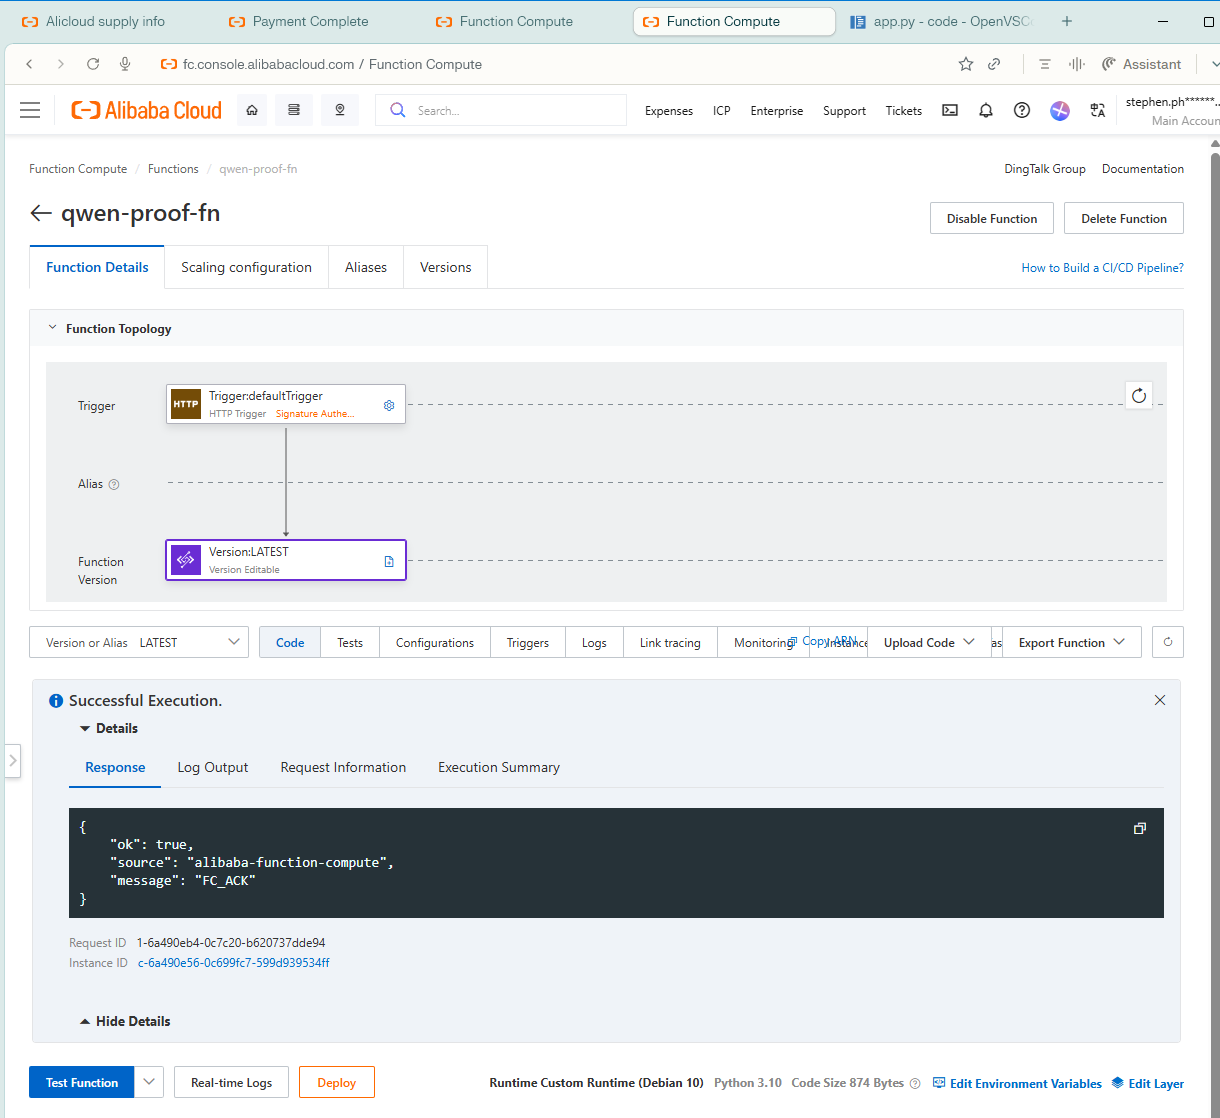Screen dimensions: 1220x1118
Task: Open the colorful AI assistant icon
Action: click(1060, 110)
